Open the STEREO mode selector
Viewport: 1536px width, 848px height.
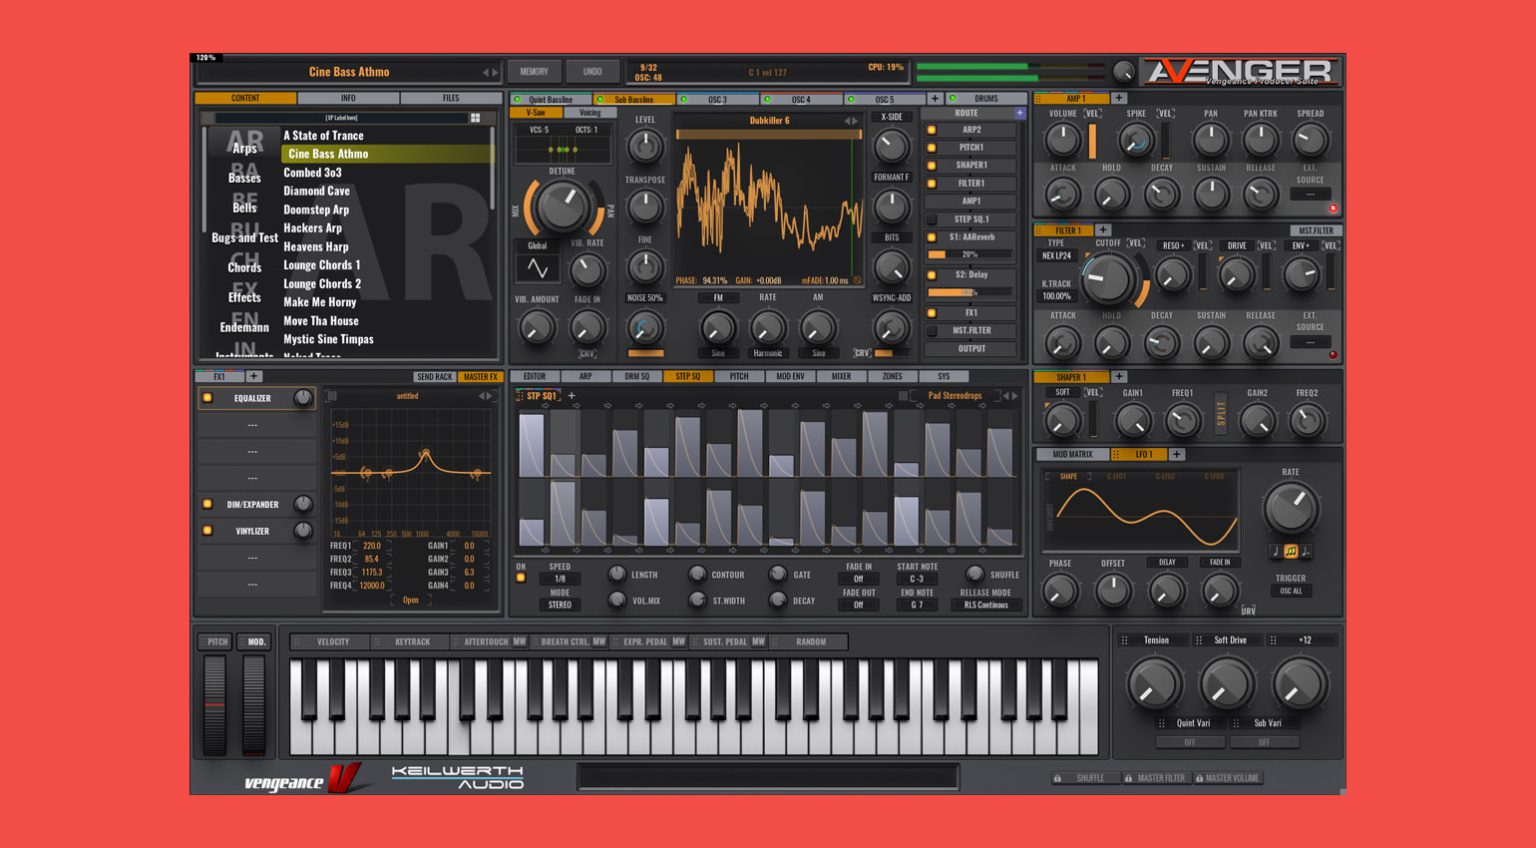tap(559, 605)
